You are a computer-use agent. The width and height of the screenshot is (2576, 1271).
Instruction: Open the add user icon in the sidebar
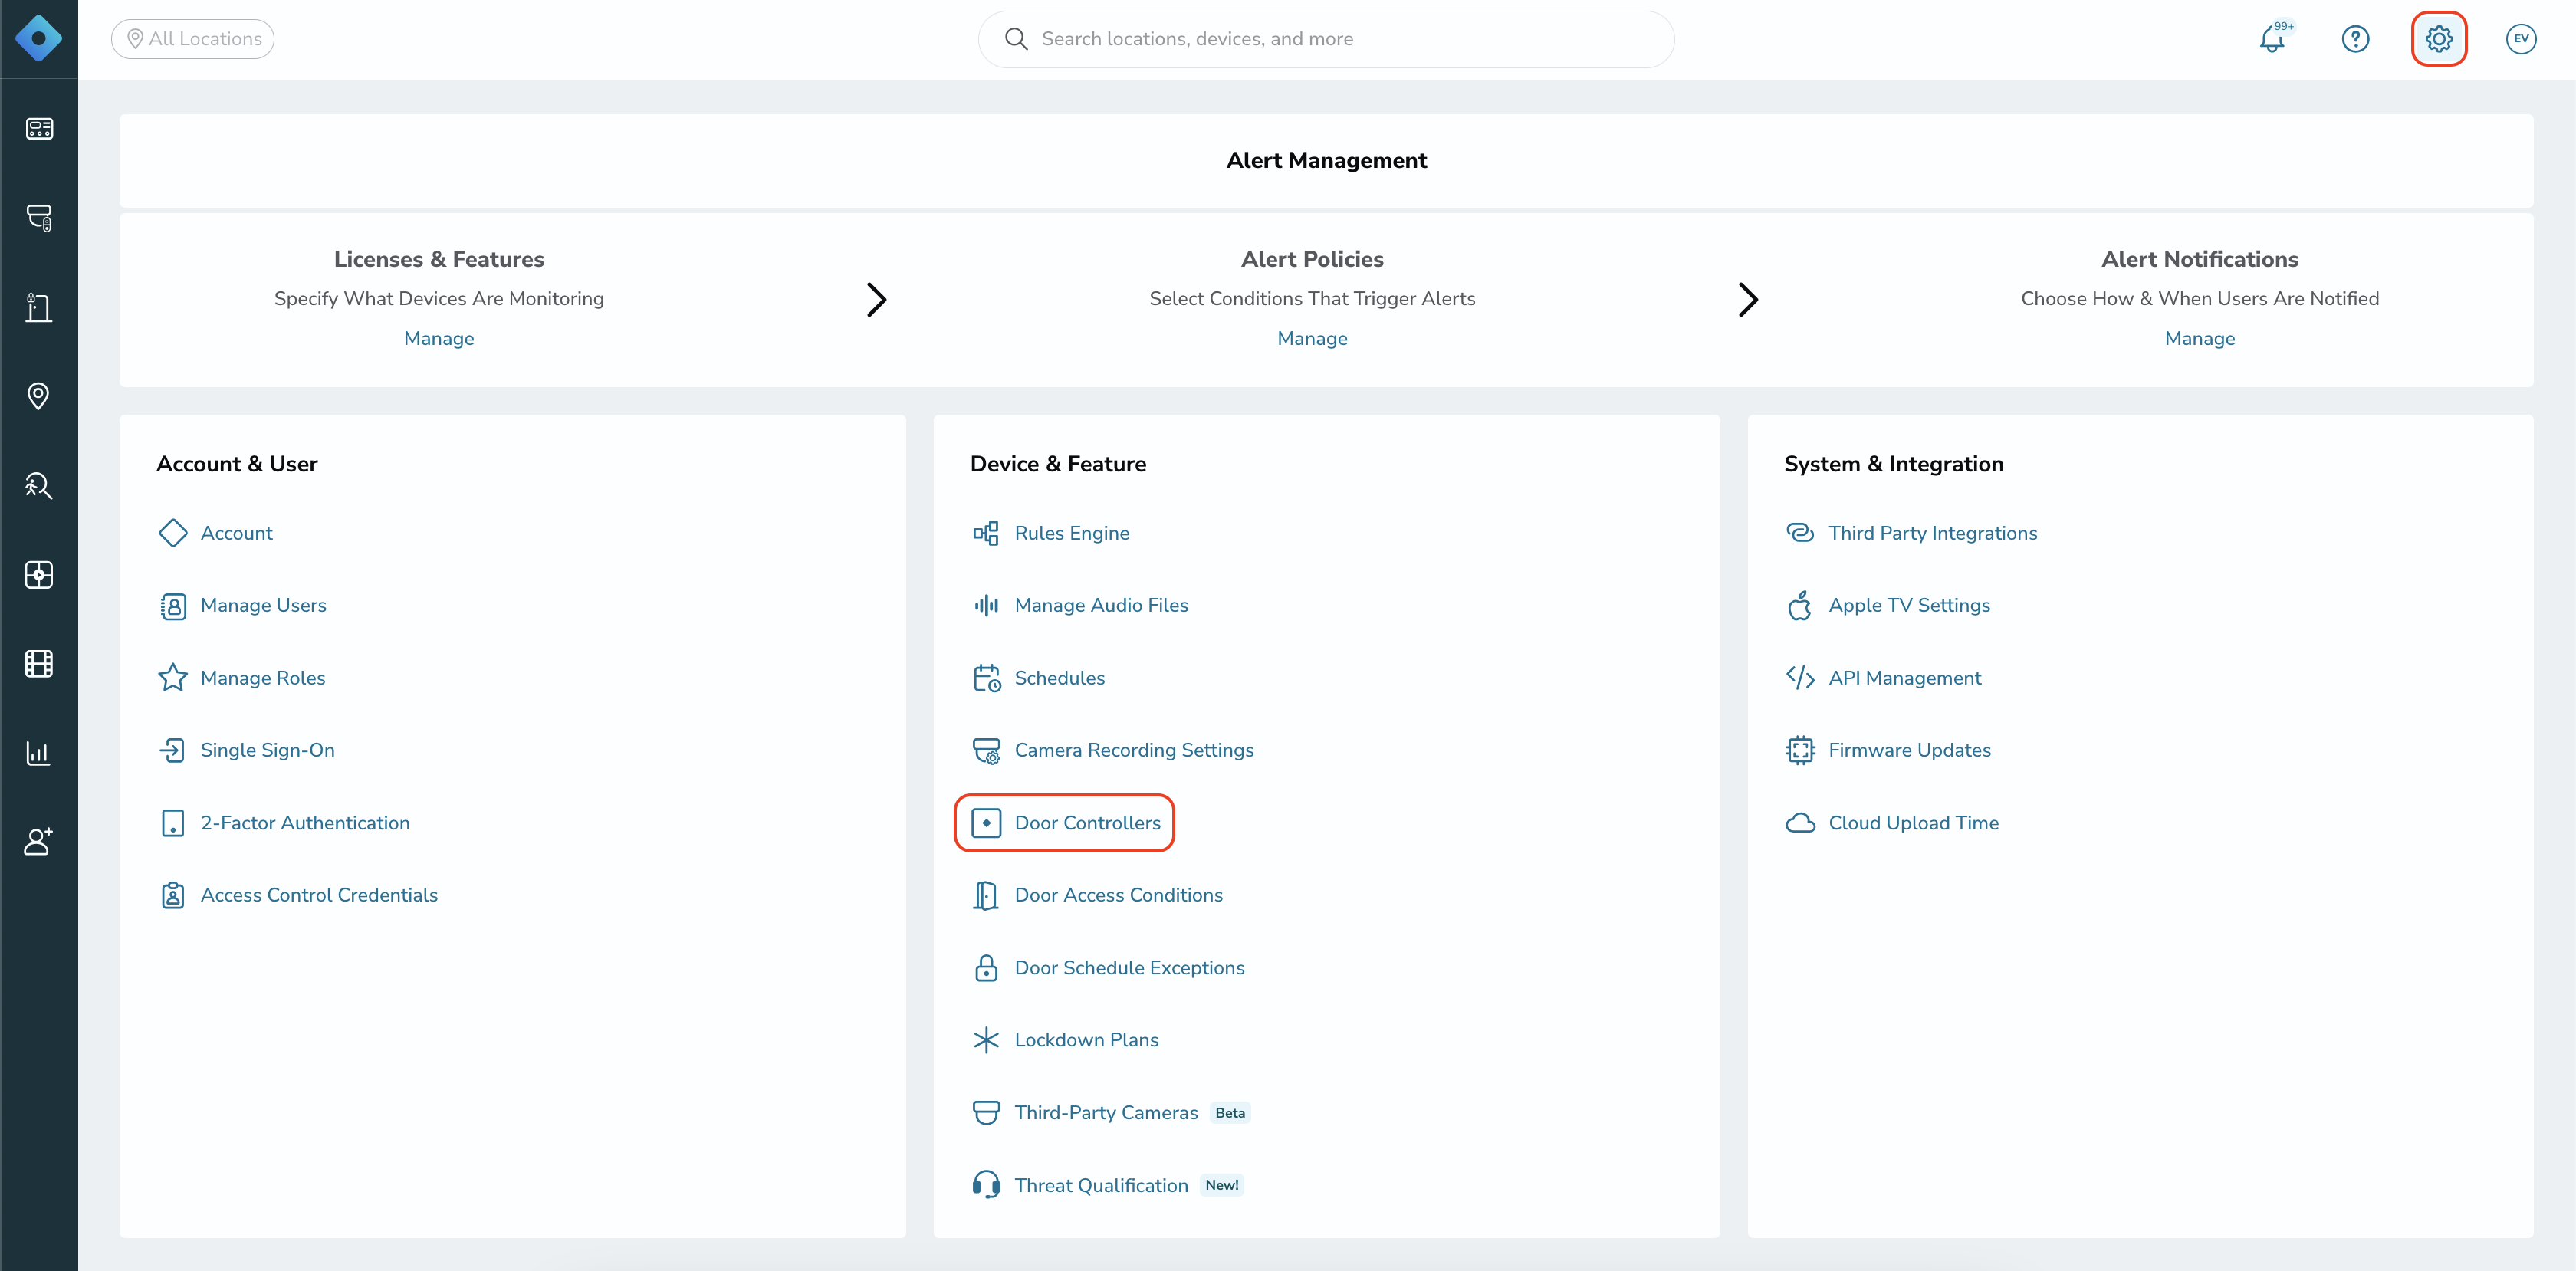[39, 841]
